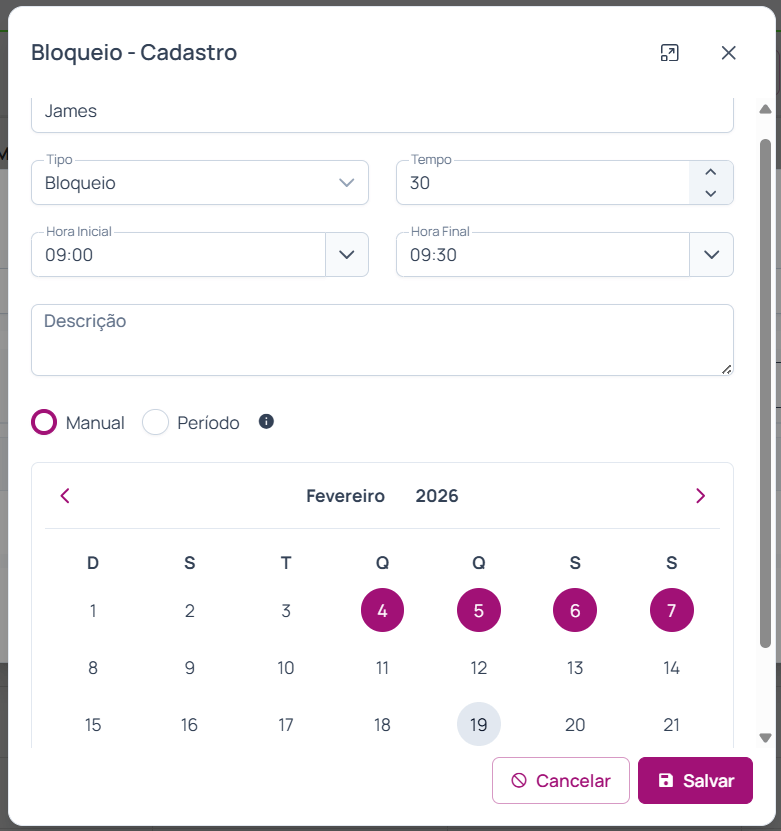Go to next month in calendar
781x831 pixels.
pyautogui.click(x=700, y=496)
